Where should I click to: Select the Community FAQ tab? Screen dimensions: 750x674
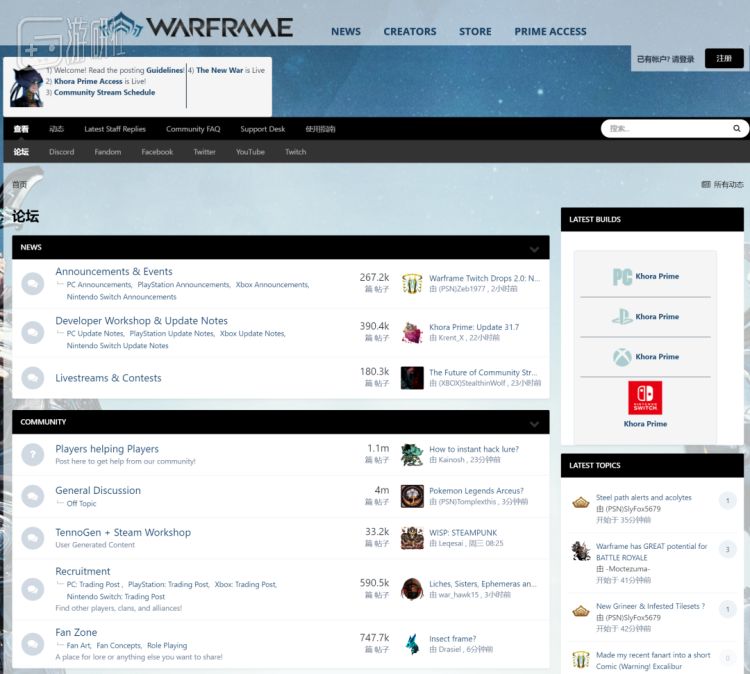(193, 129)
